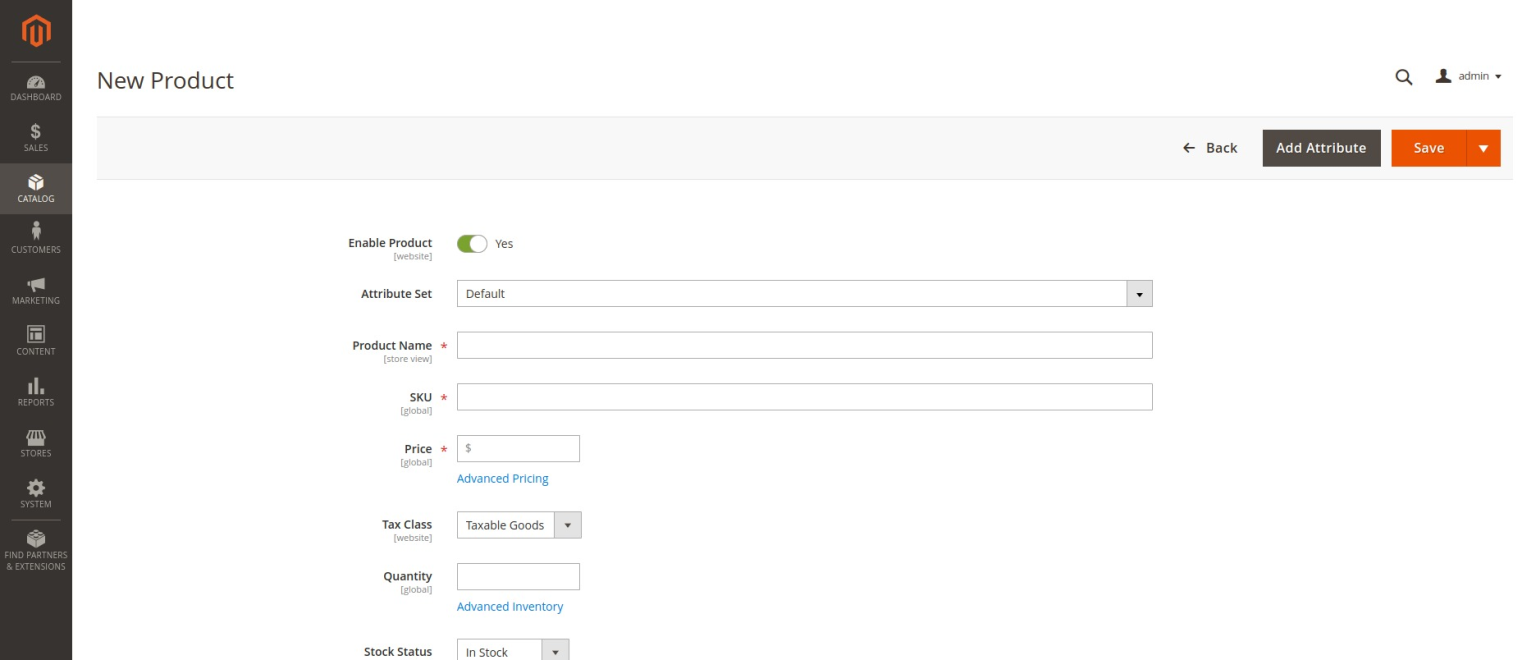The image size is (1536, 660).
Task: Click the SKU label
Action: pos(421,397)
